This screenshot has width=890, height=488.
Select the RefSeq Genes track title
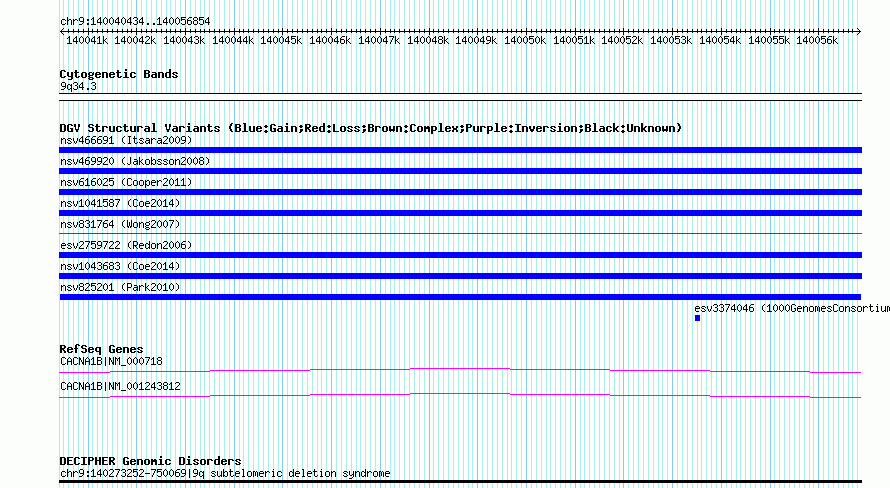[101, 349]
